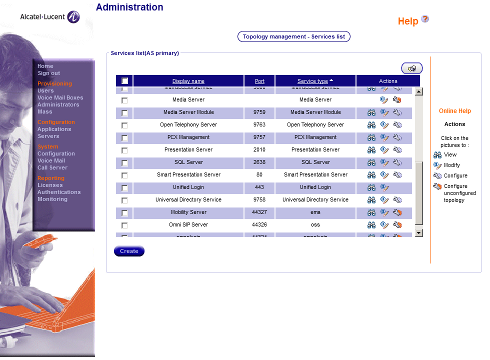490x360 pixels.
Task: View the Unified Login service
Action: pyautogui.click(x=371, y=188)
